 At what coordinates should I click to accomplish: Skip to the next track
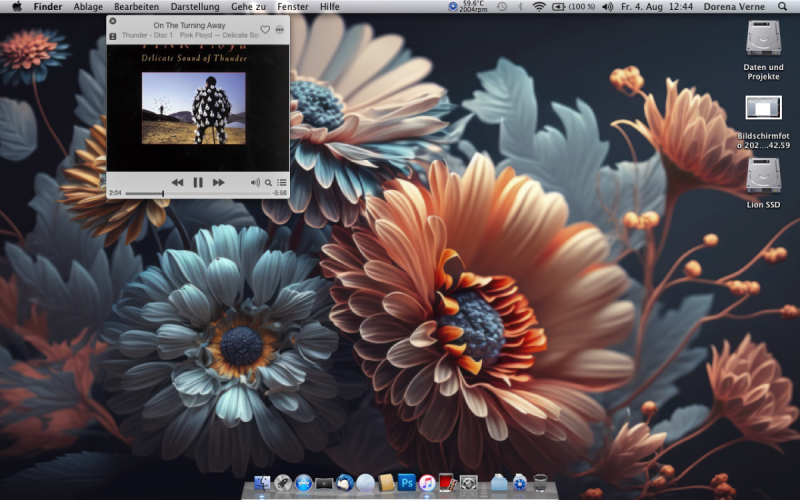pyautogui.click(x=218, y=183)
